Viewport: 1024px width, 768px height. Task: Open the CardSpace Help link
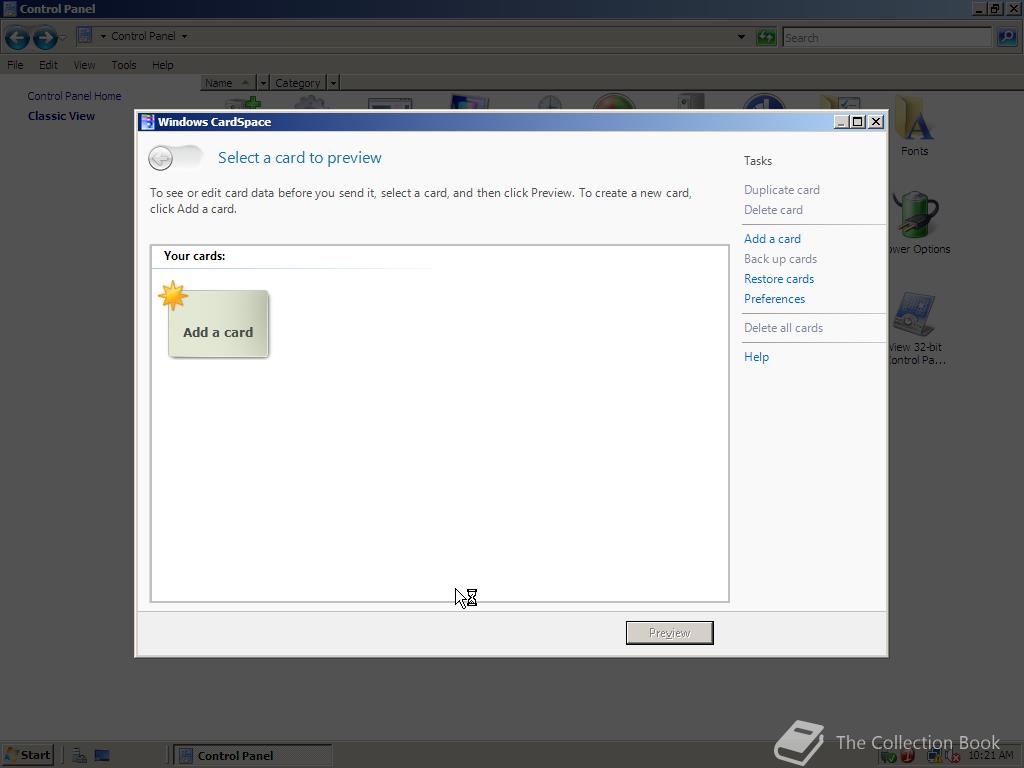756,357
